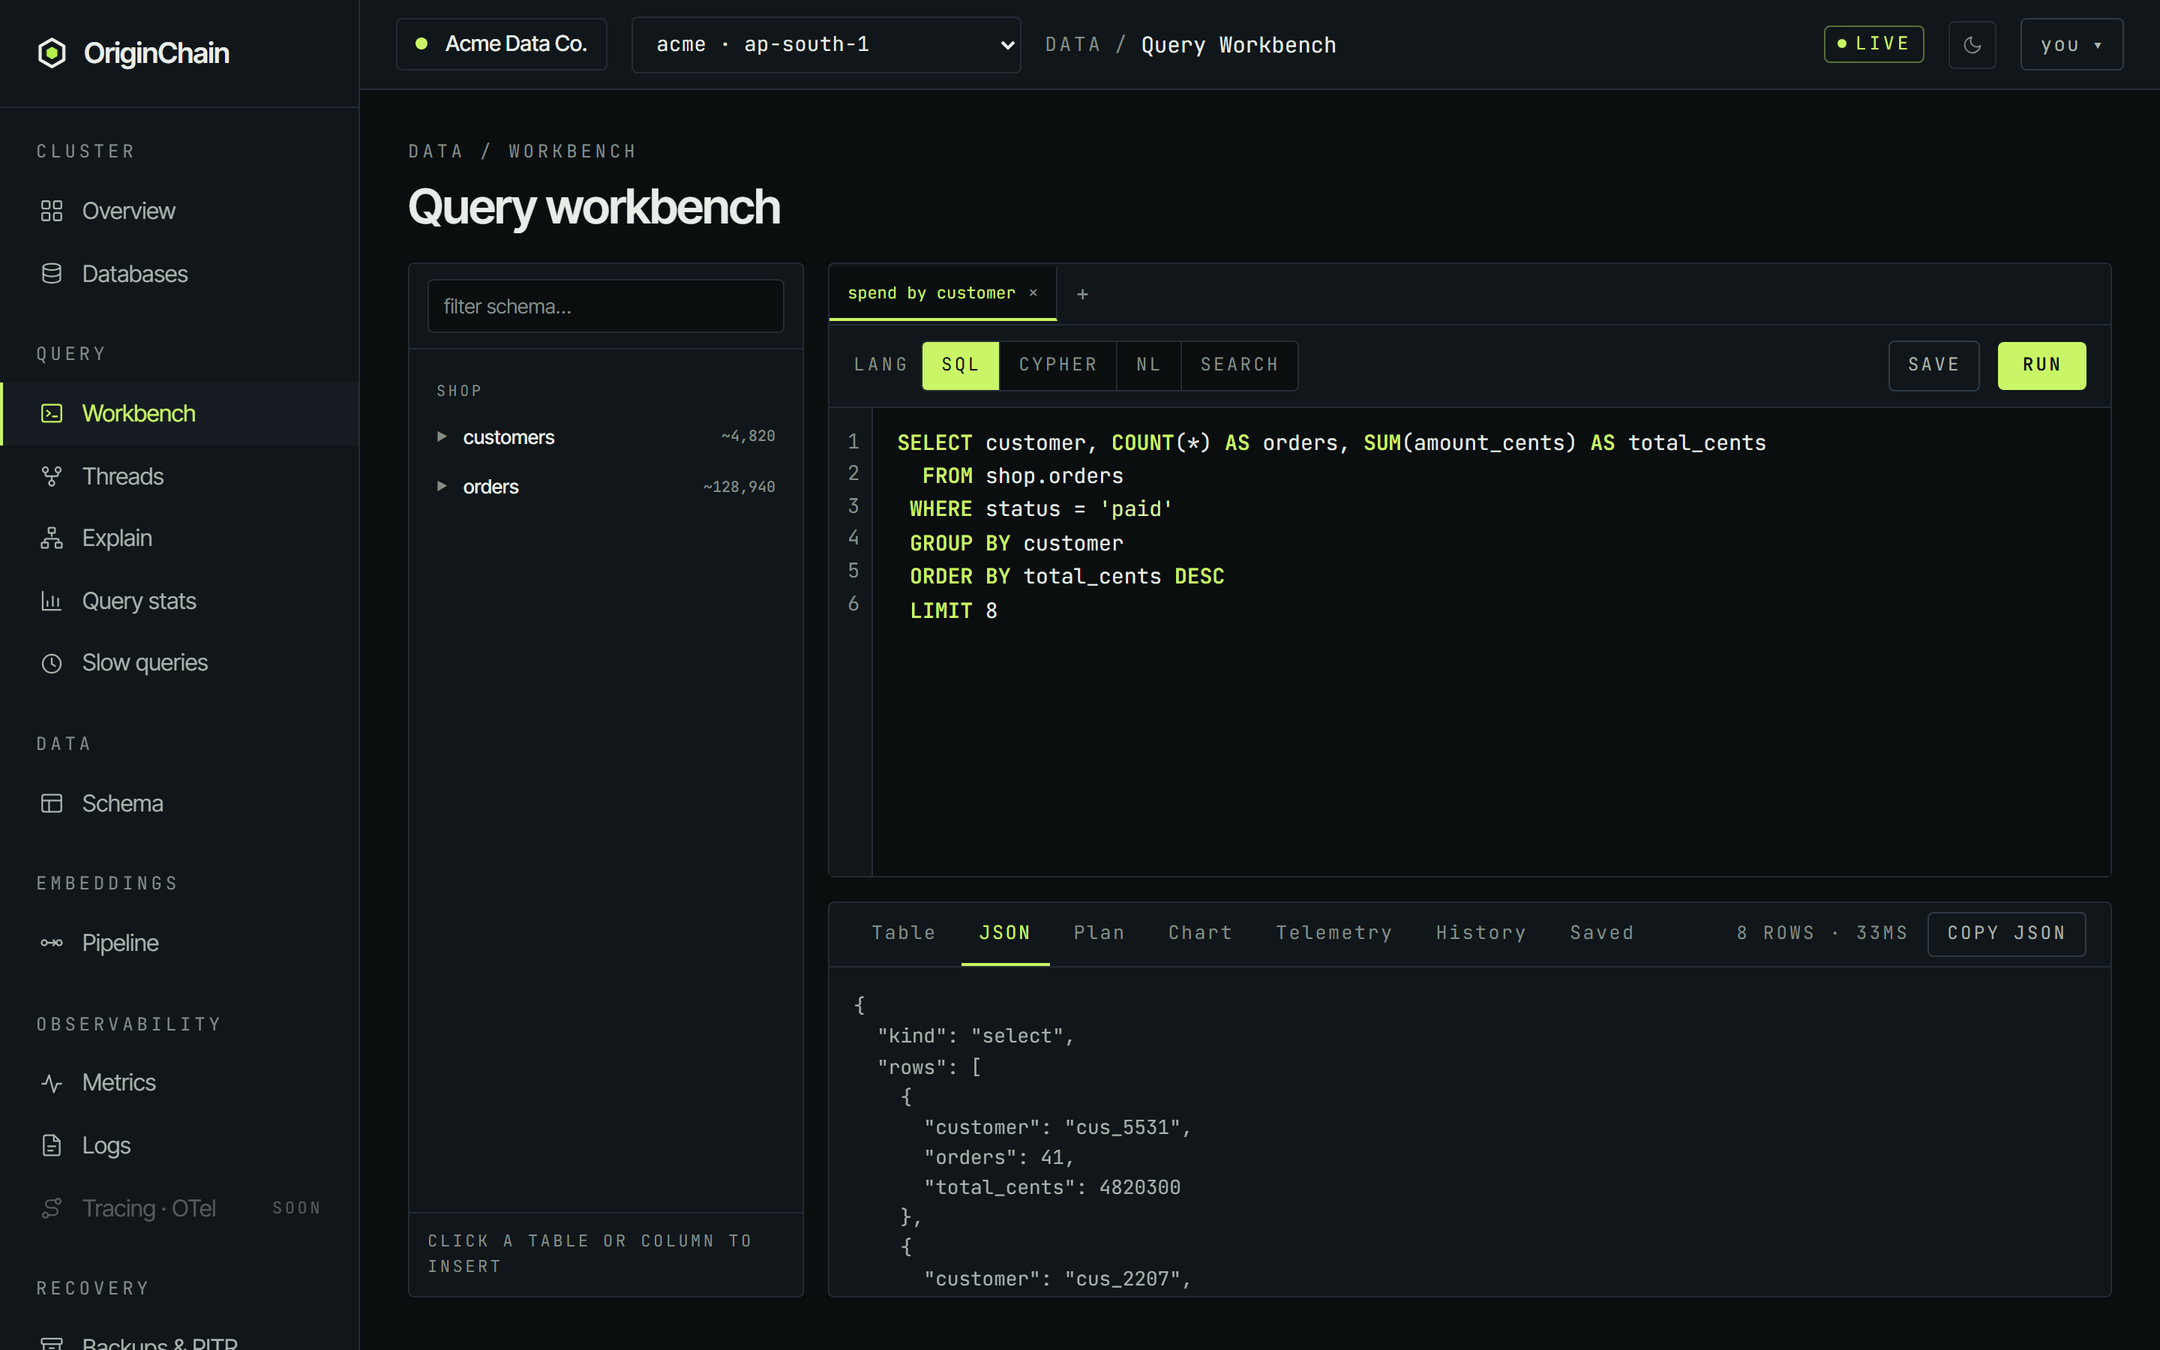Click the DATA breadcrumb in top bar
This screenshot has width=2160, height=1350.
coord(1072,45)
